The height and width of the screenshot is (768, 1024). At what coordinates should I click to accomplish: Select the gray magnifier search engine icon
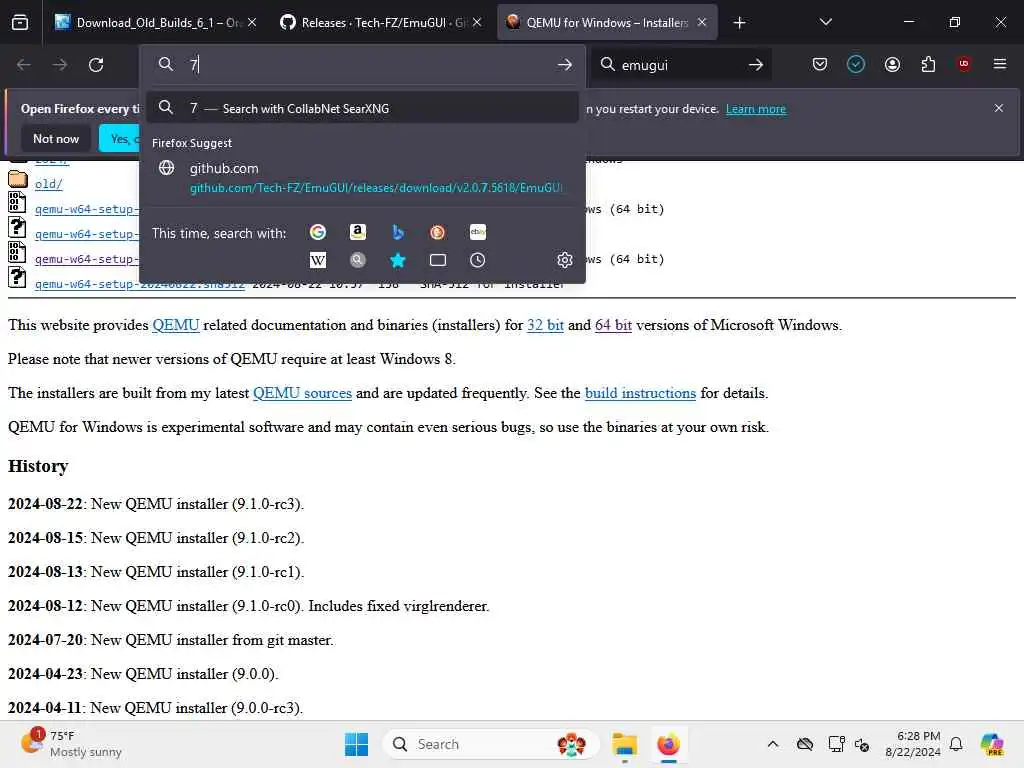(358, 261)
